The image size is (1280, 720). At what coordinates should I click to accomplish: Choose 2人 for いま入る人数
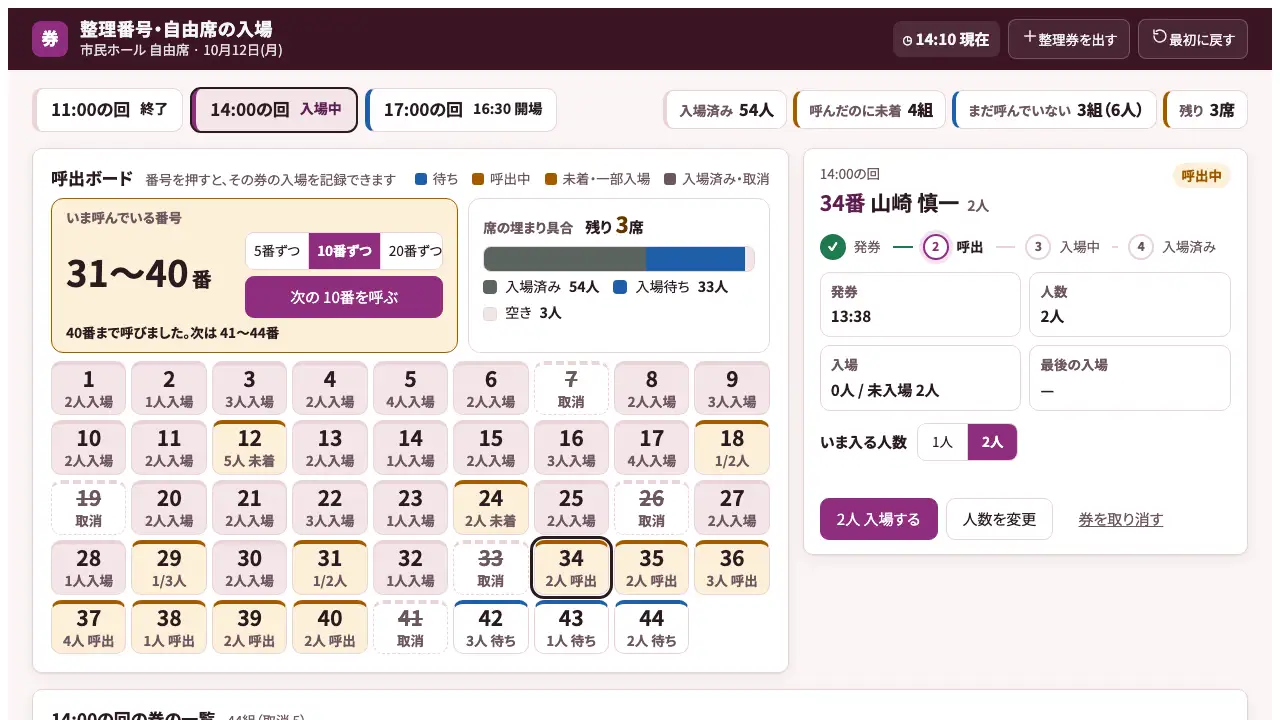[992, 442]
